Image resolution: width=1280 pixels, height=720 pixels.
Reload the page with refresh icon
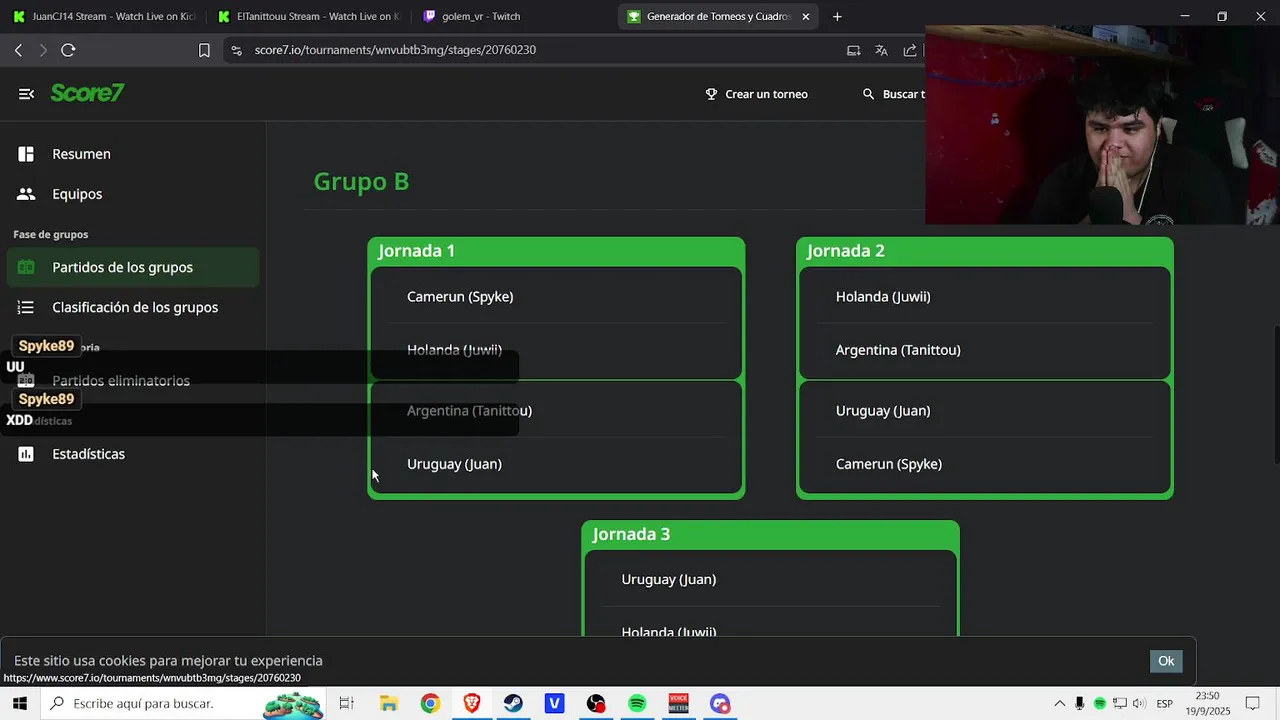tap(68, 50)
